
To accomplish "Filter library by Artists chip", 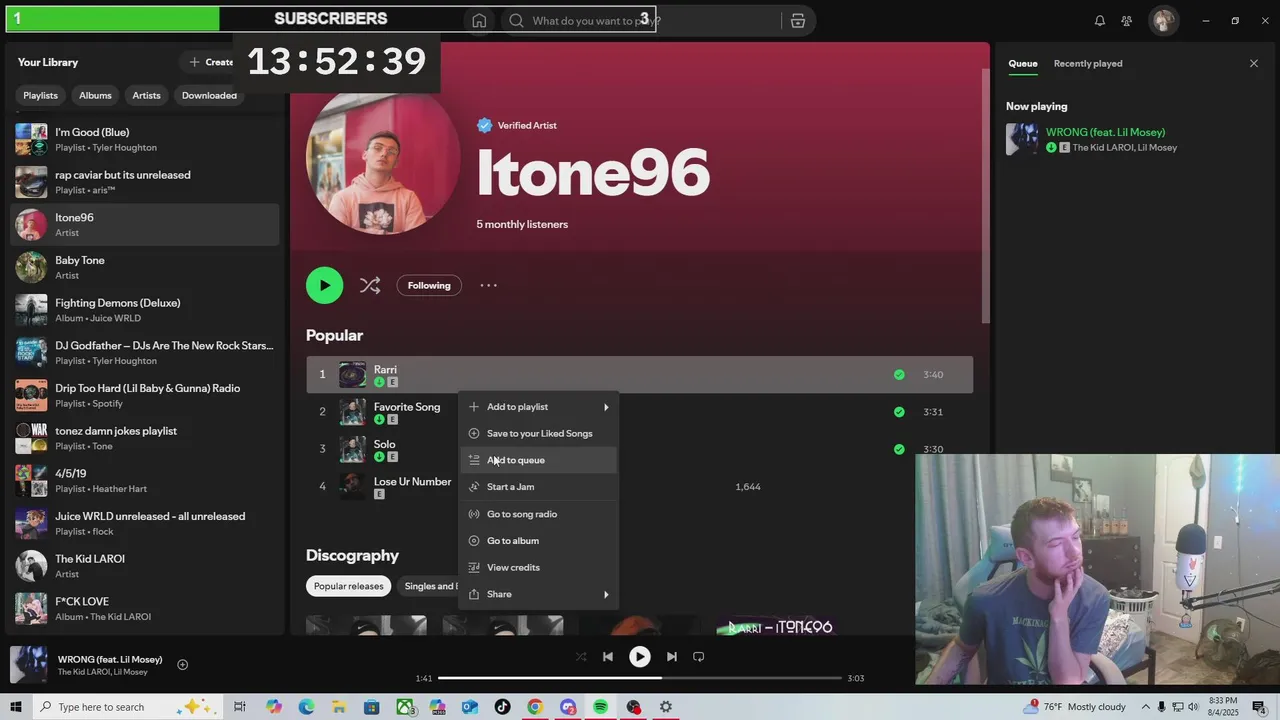I will 146,95.
